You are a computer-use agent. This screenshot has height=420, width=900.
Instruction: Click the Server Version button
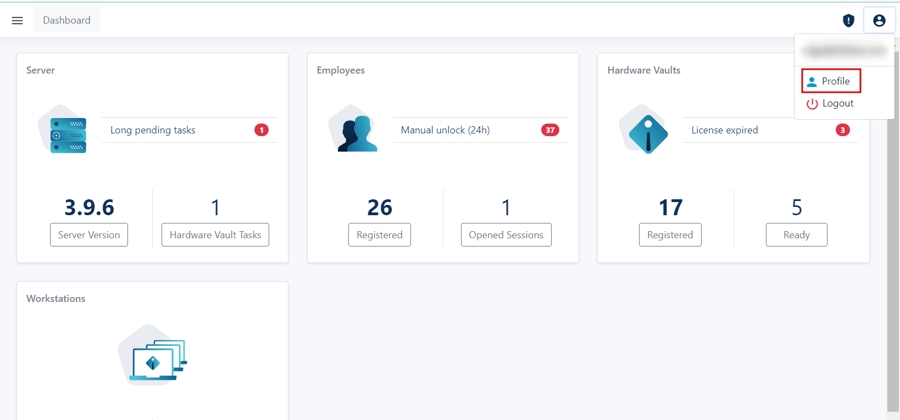(x=89, y=235)
